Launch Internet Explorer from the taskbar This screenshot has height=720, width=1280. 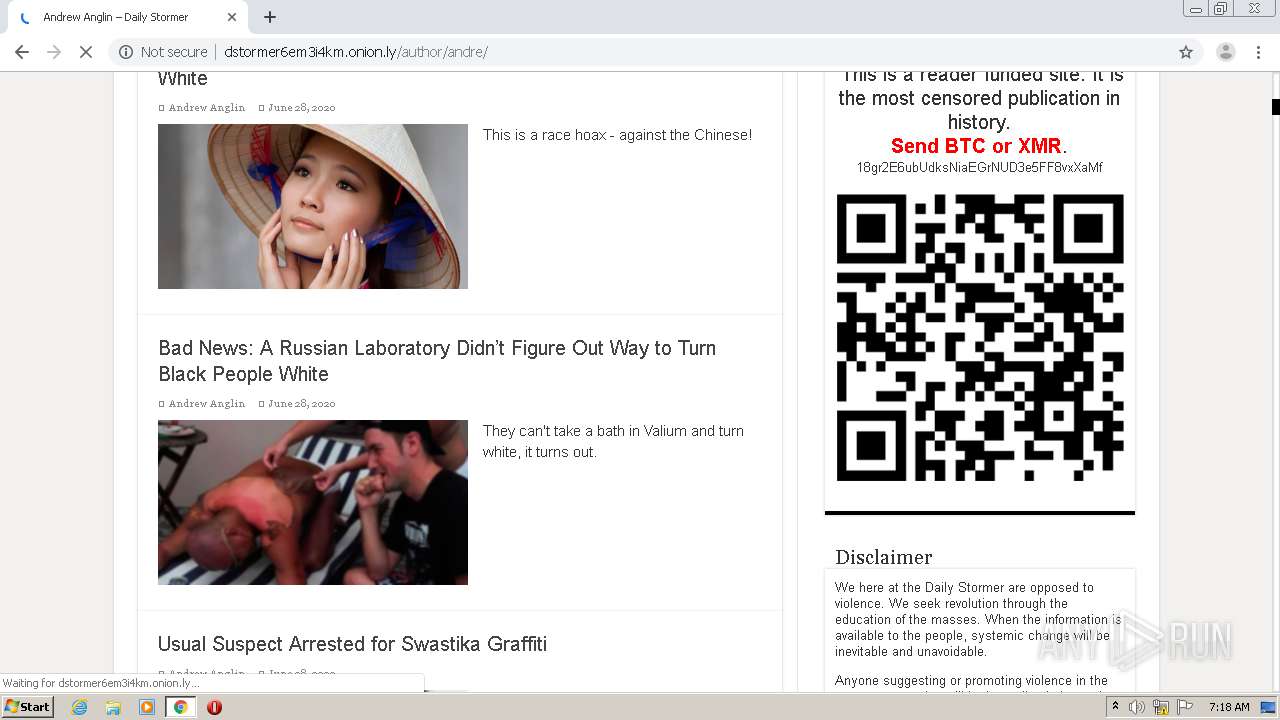point(79,707)
